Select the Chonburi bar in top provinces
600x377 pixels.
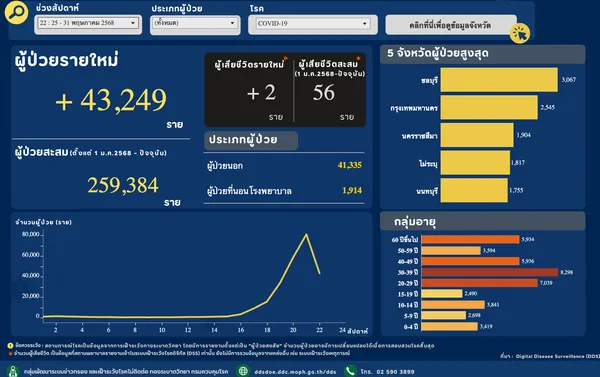[499, 80]
